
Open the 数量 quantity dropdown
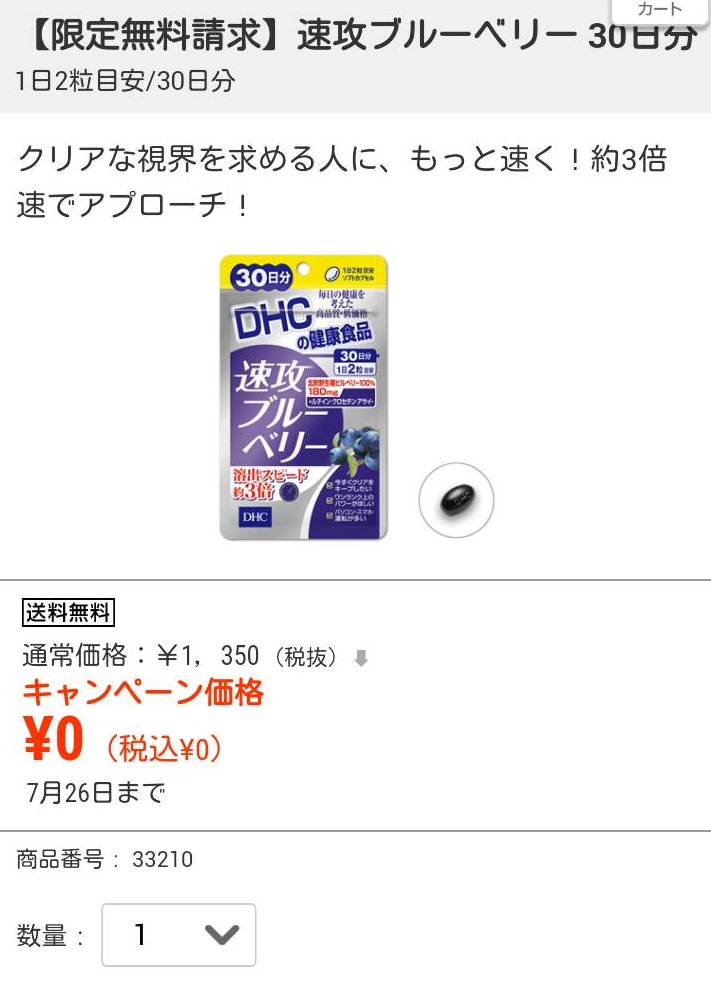click(179, 935)
